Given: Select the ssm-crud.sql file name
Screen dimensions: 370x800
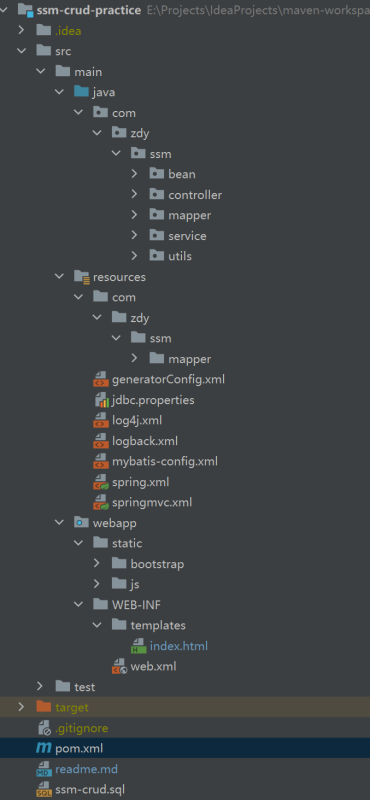Looking at the screenshot, I should point(90,789).
